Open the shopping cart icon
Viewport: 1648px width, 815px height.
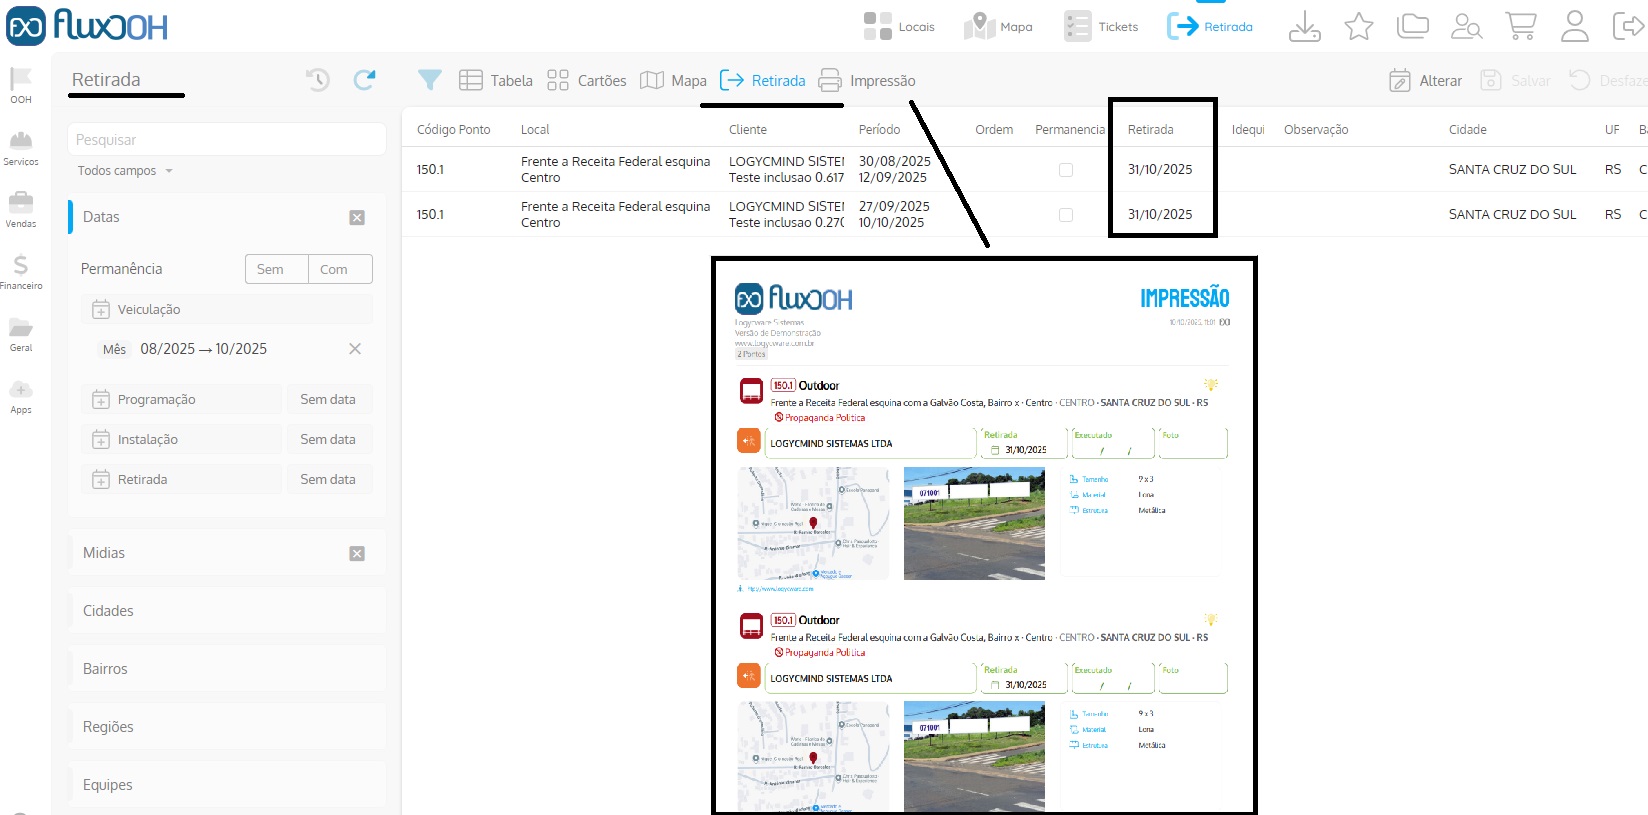[x=1520, y=26]
